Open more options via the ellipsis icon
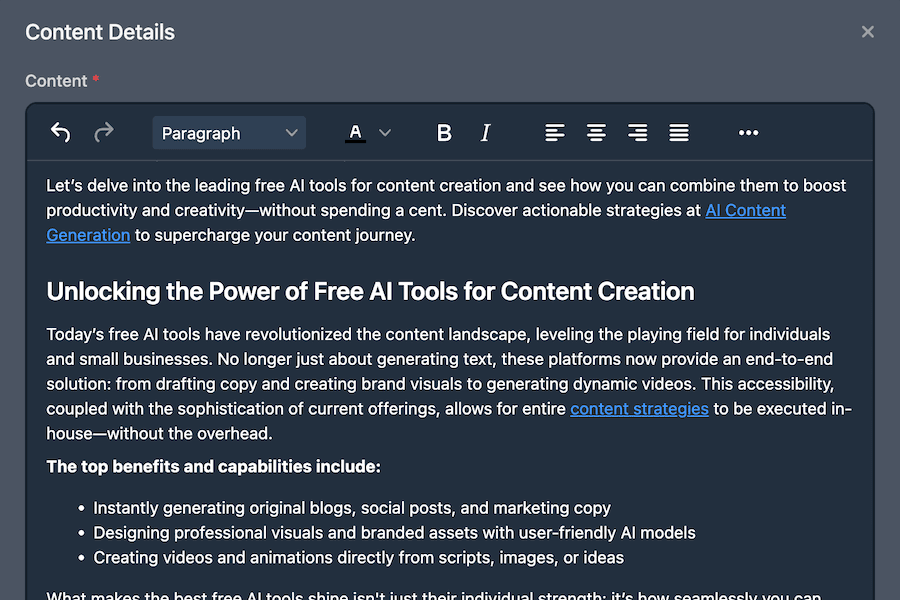The image size is (900, 600). point(748,132)
